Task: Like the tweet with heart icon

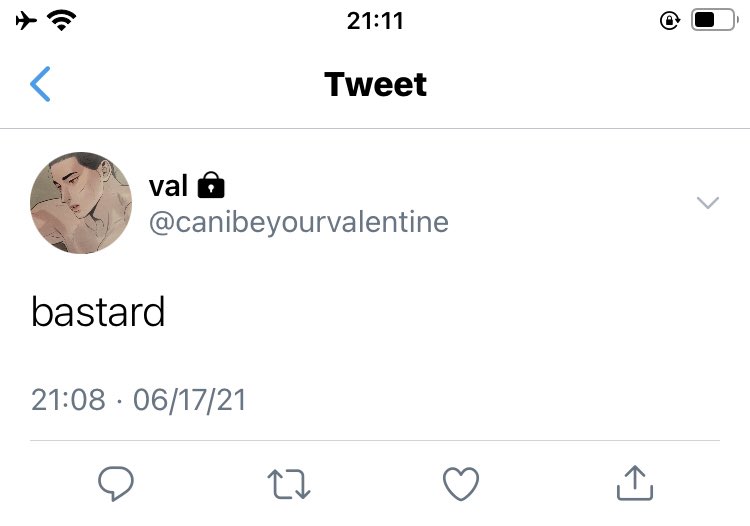Action: pos(461,483)
